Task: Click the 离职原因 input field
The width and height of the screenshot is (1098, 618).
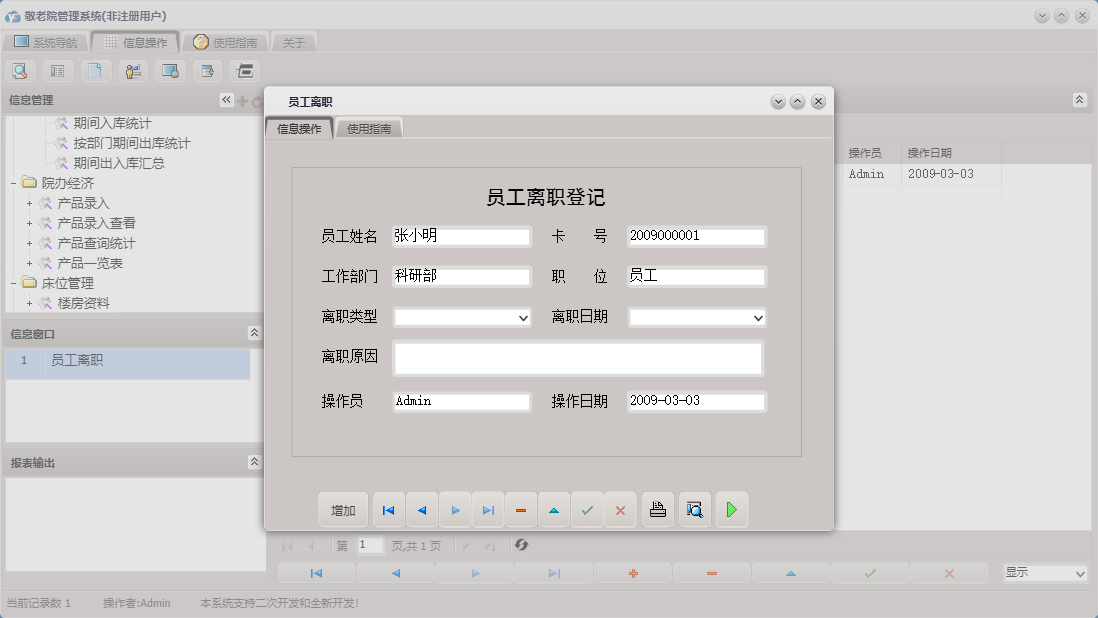Action: coord(578,358)
